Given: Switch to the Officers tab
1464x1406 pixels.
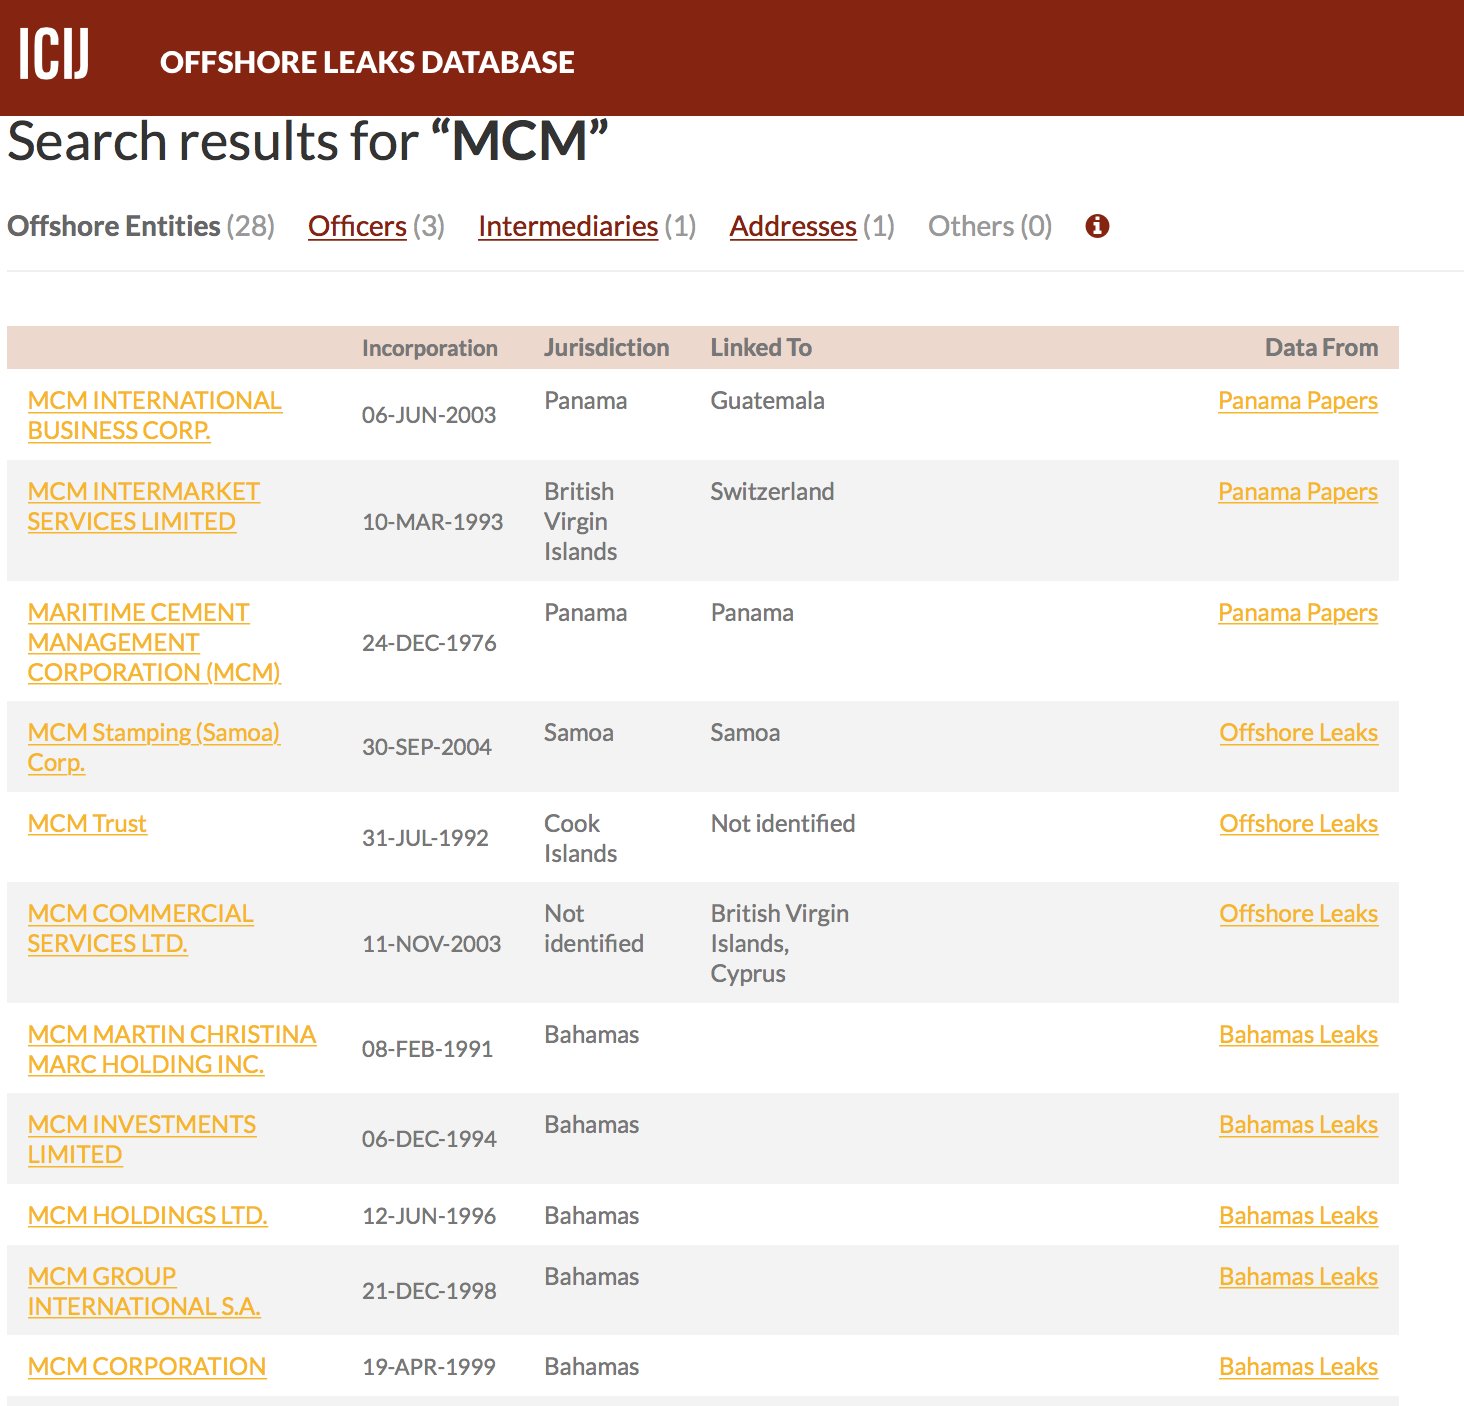Looking at the screenshot, I should point(376,226).
